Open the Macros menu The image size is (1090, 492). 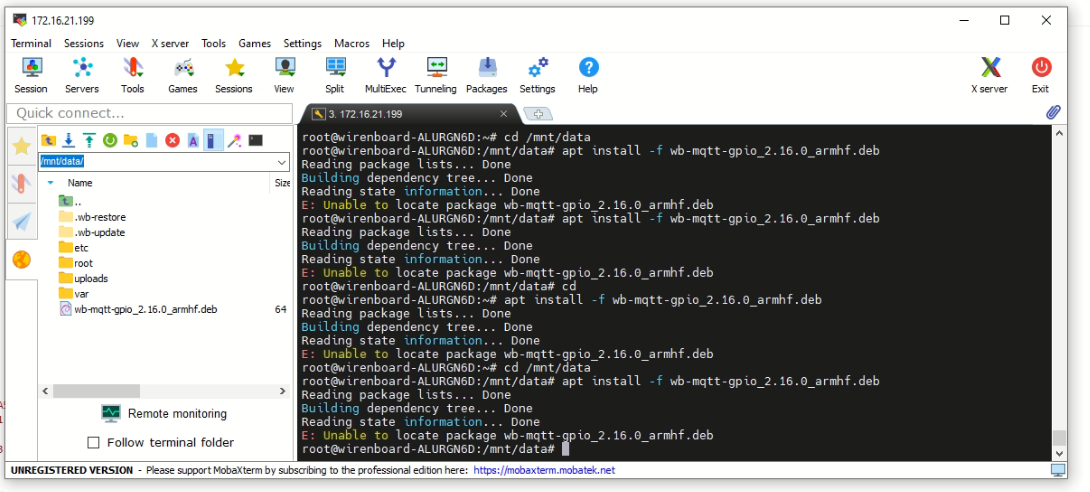click(352, 43)
